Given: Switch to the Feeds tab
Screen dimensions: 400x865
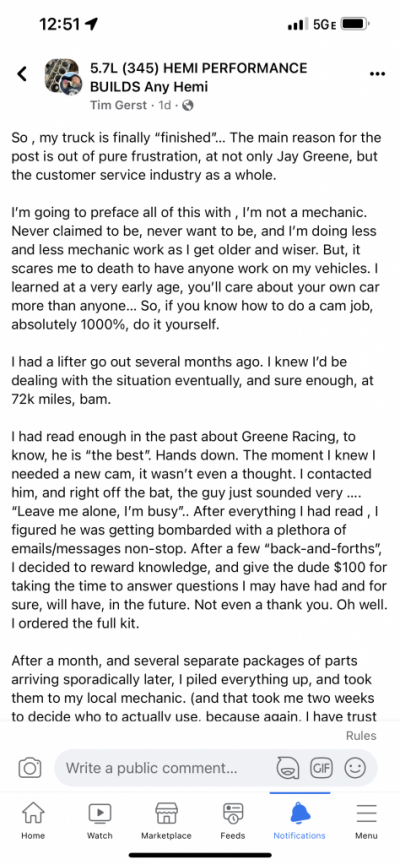Looking at the screenshot, I should coord(233,821).
